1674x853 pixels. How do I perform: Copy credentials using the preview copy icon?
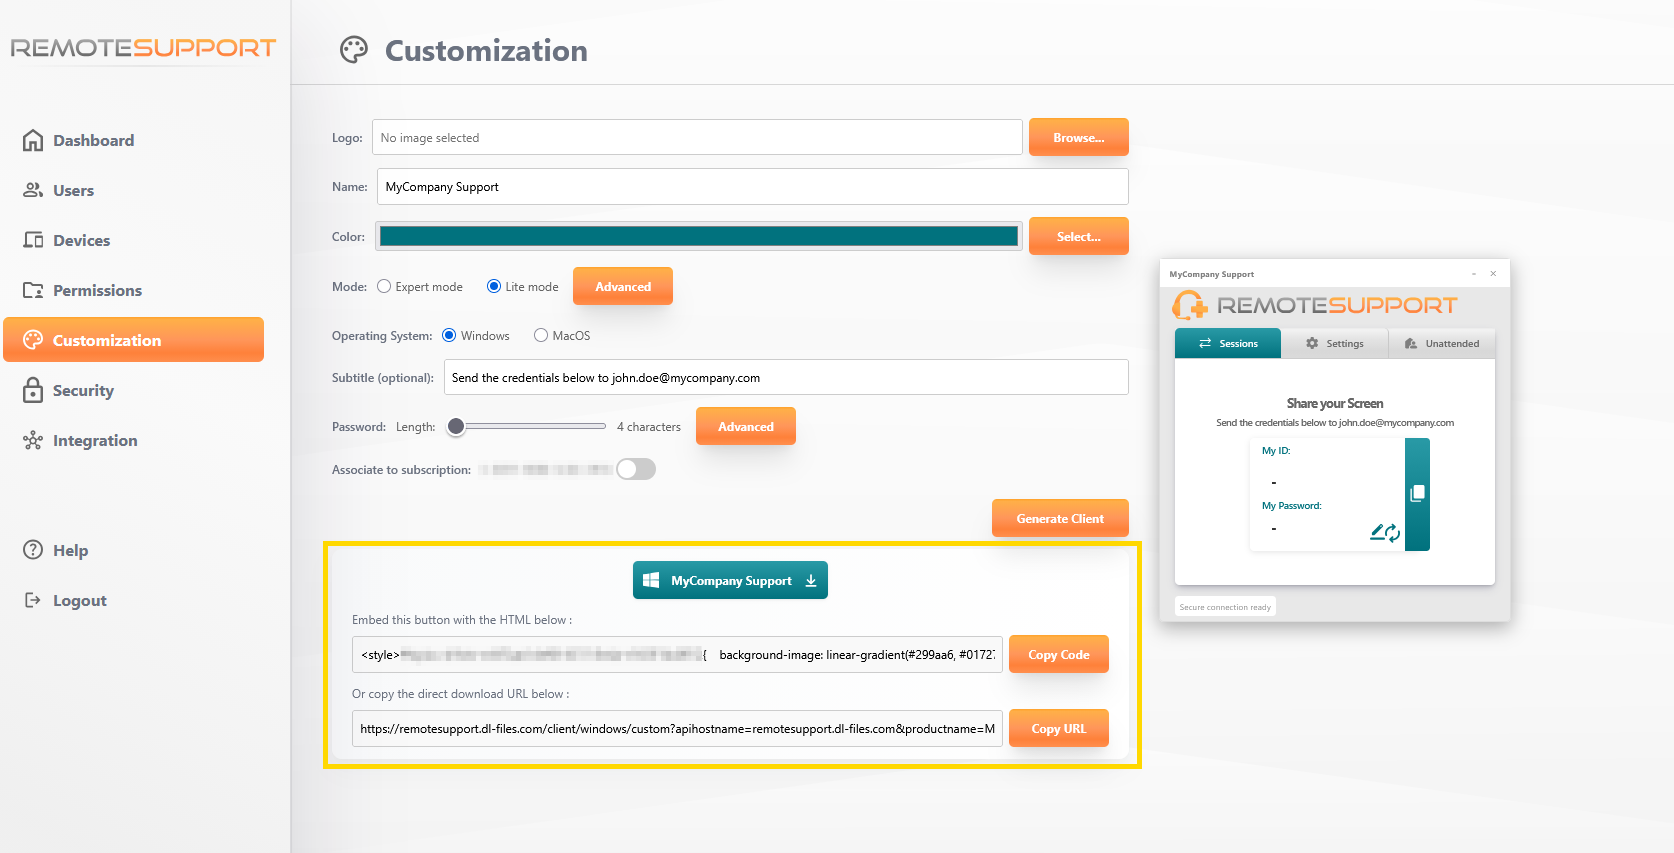(x=1417, y=493)
